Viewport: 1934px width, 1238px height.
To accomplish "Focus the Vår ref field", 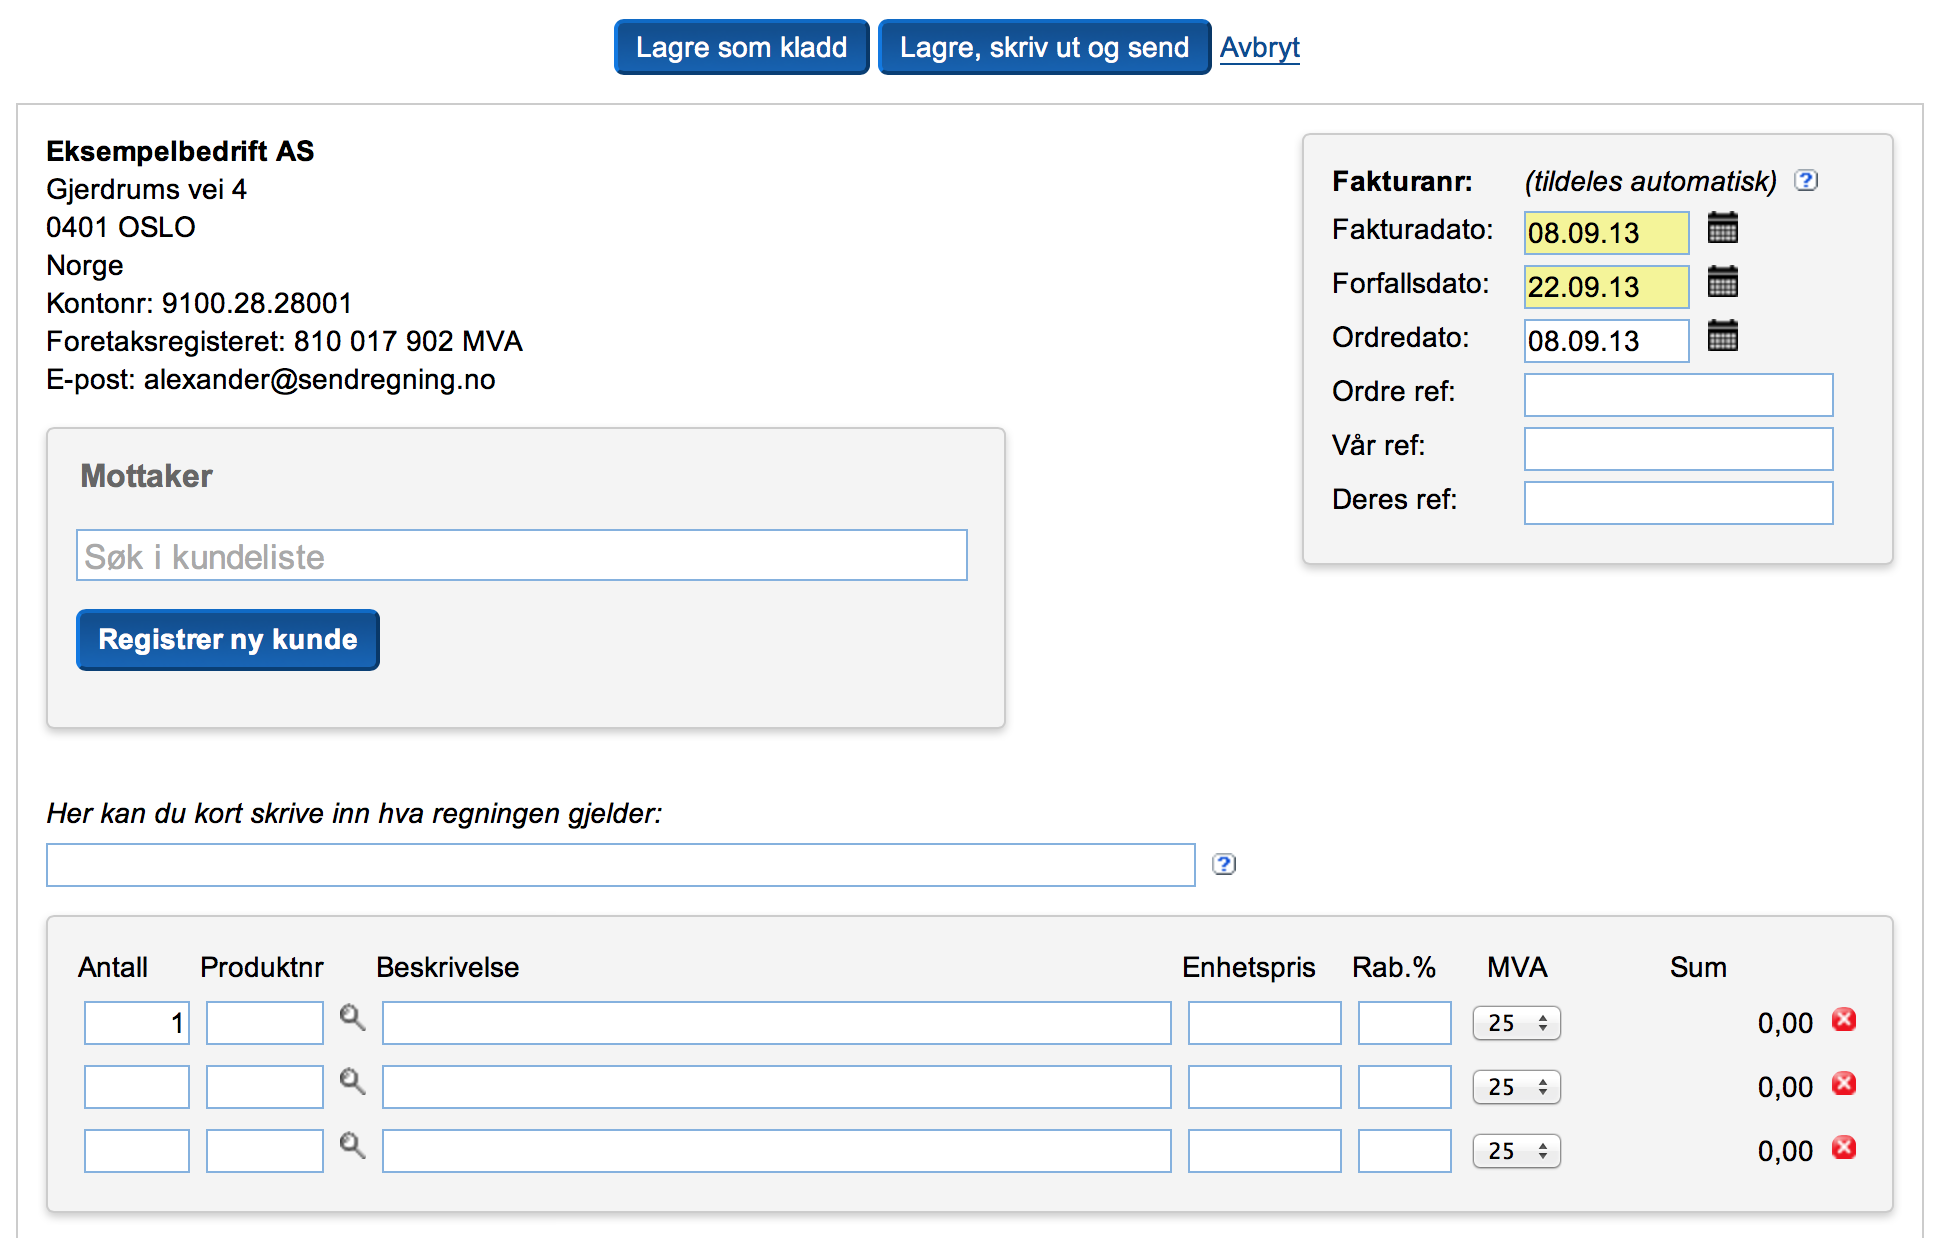I will pyautogui.click(x=1678, y=449).
